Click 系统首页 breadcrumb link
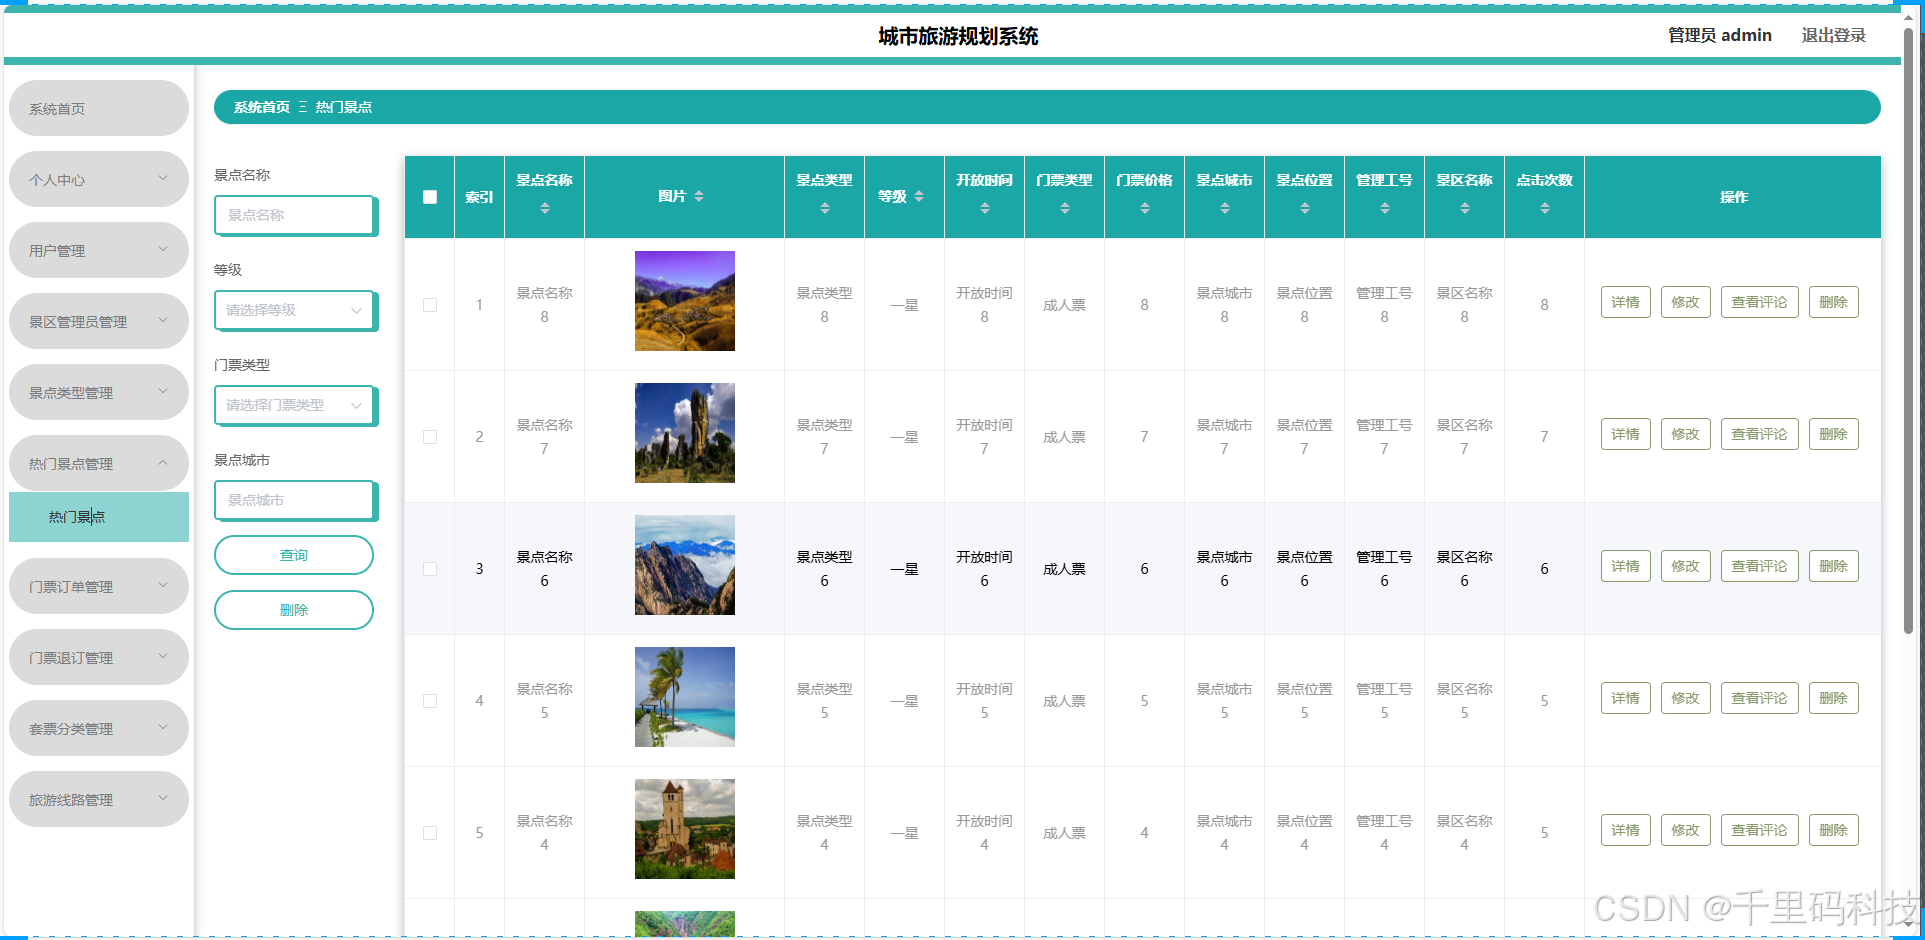Image resolution: width=1925 pixels, height=940 pixels. pos(262,107)
